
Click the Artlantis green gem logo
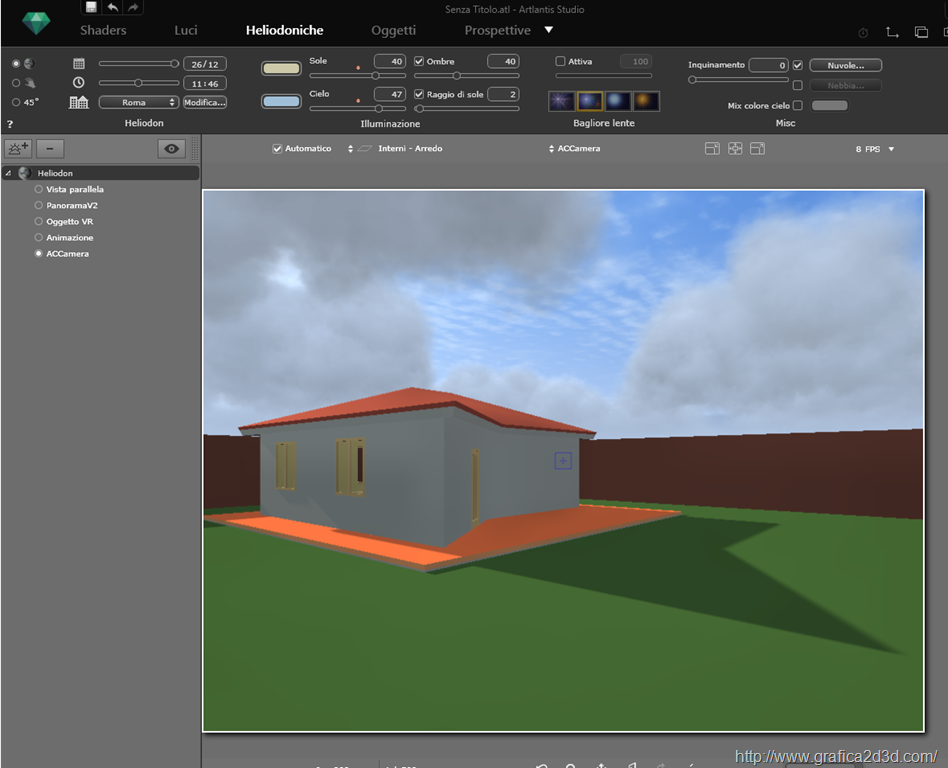coord(36,23)
